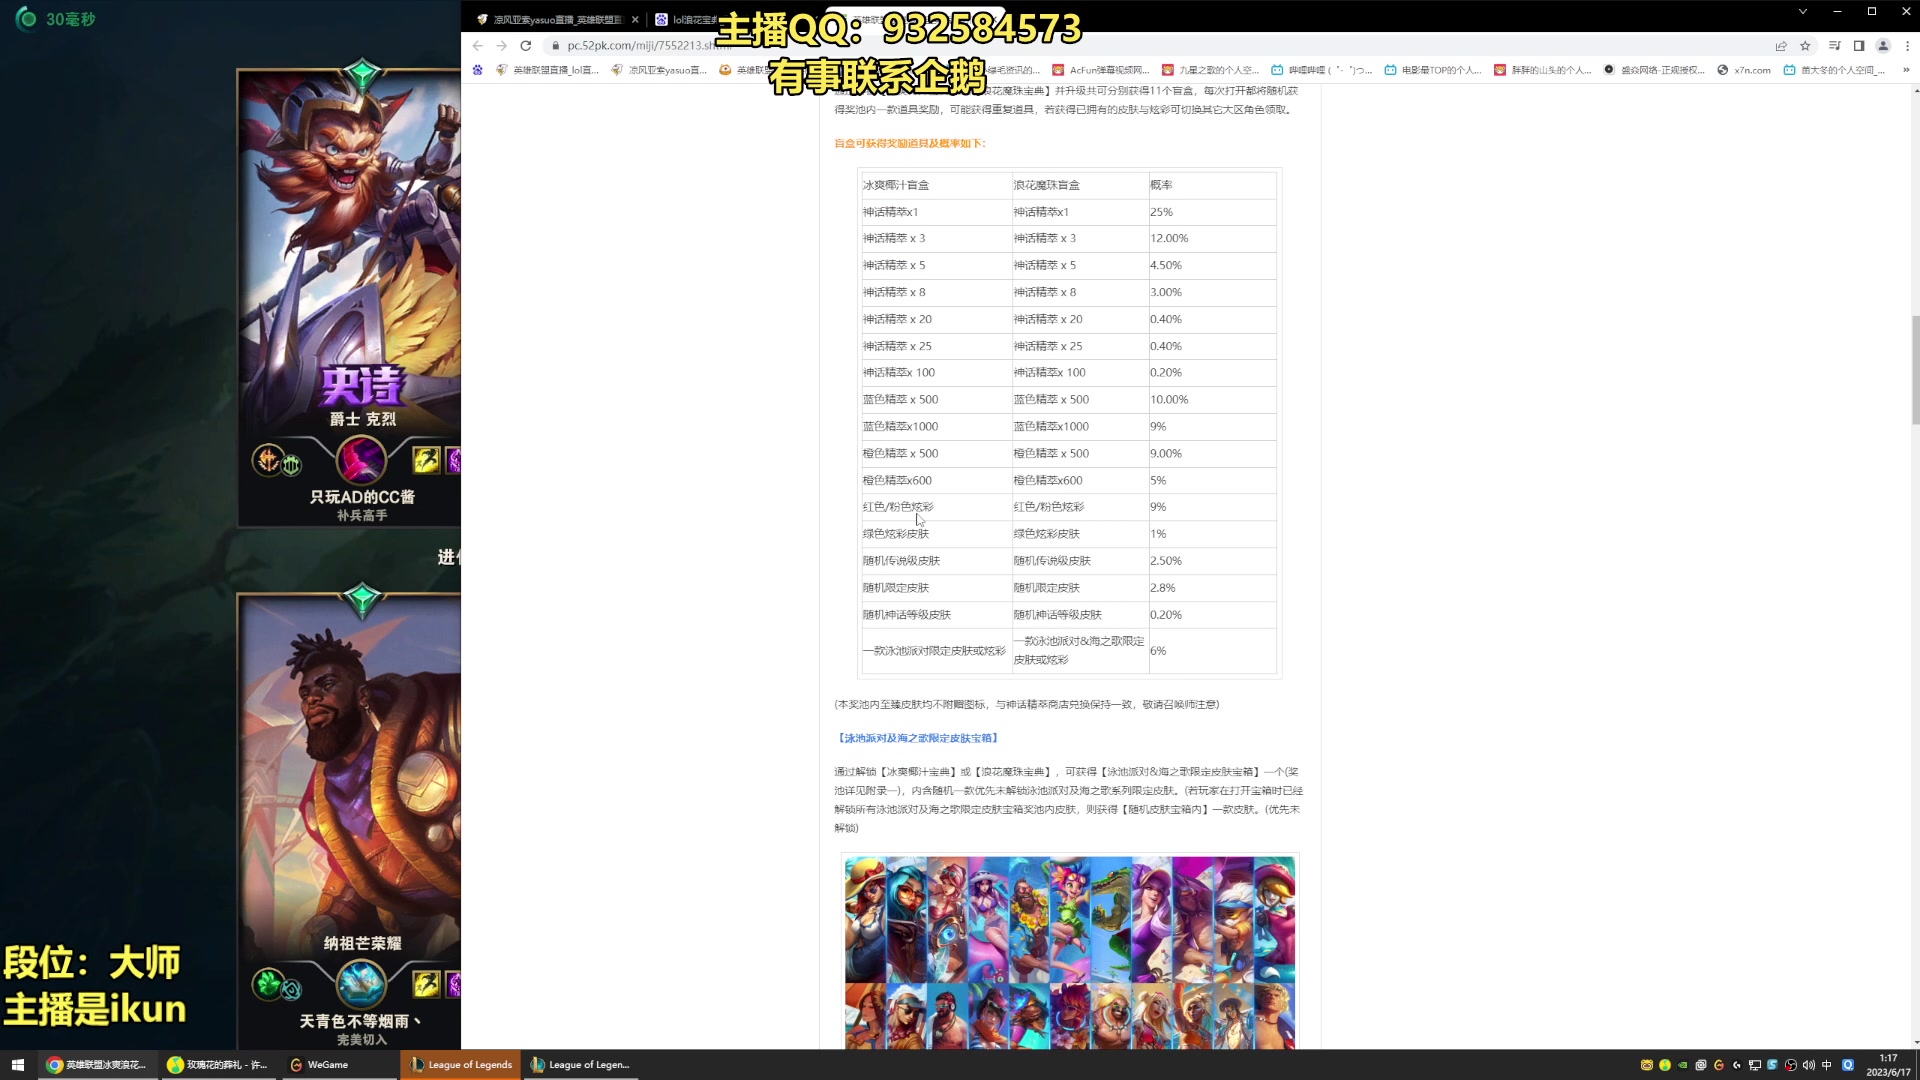Click the browser Back arrow

[x=478, y=46]
